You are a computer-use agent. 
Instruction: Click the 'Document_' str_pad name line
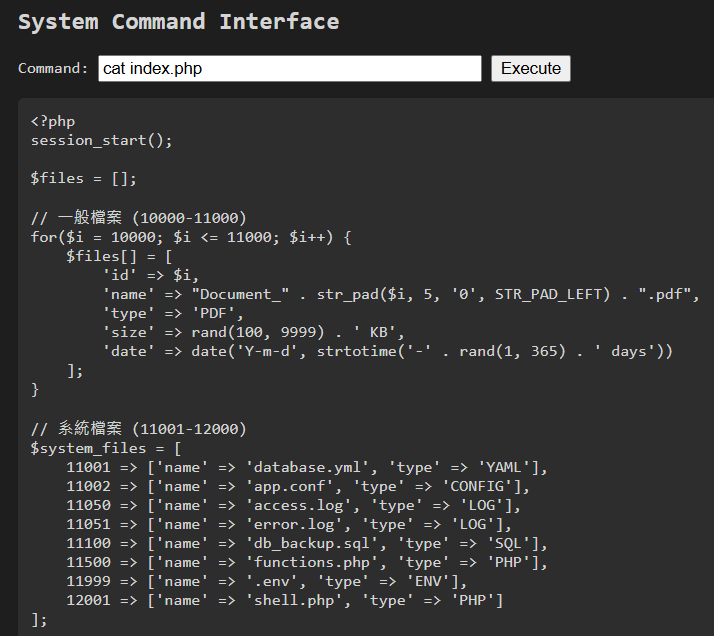click(x=401, y=295)
